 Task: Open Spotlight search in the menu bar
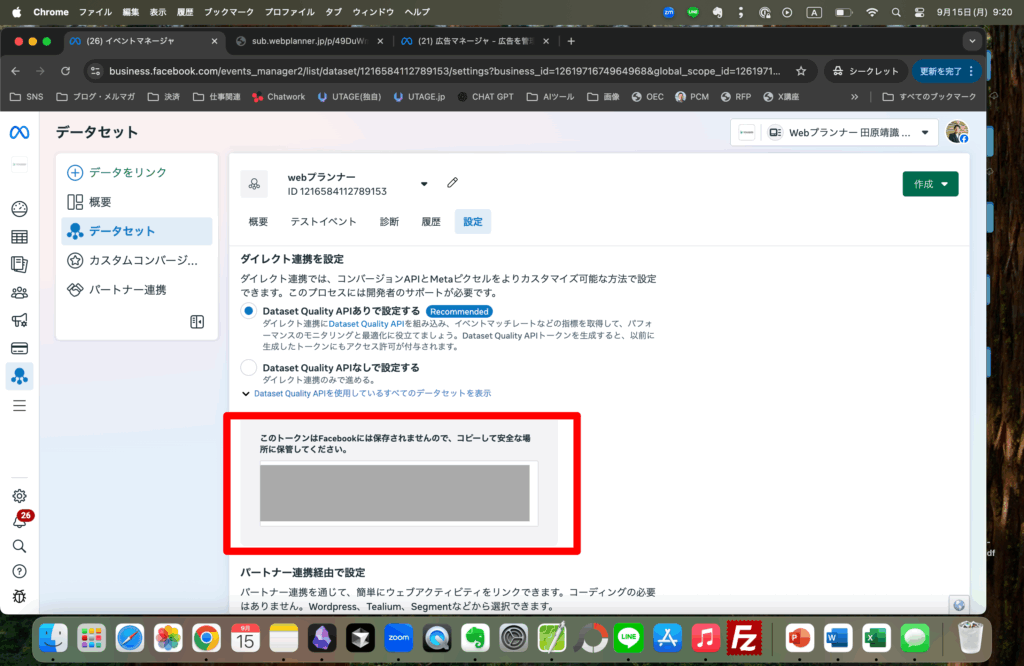point(896,12)
